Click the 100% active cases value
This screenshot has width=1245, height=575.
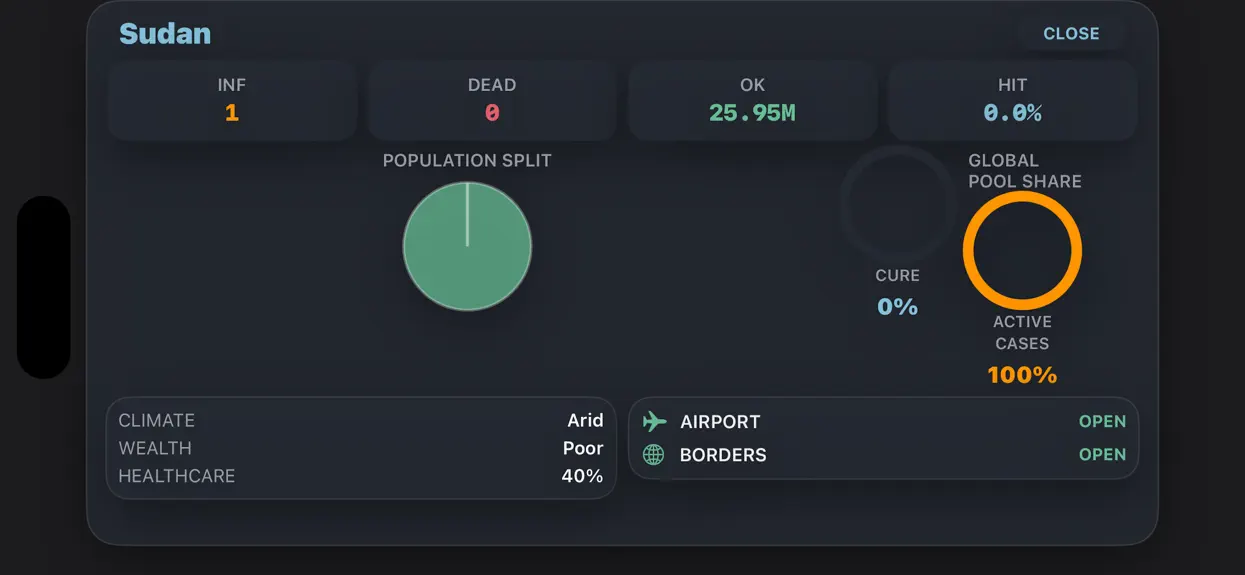[1022, 375]
